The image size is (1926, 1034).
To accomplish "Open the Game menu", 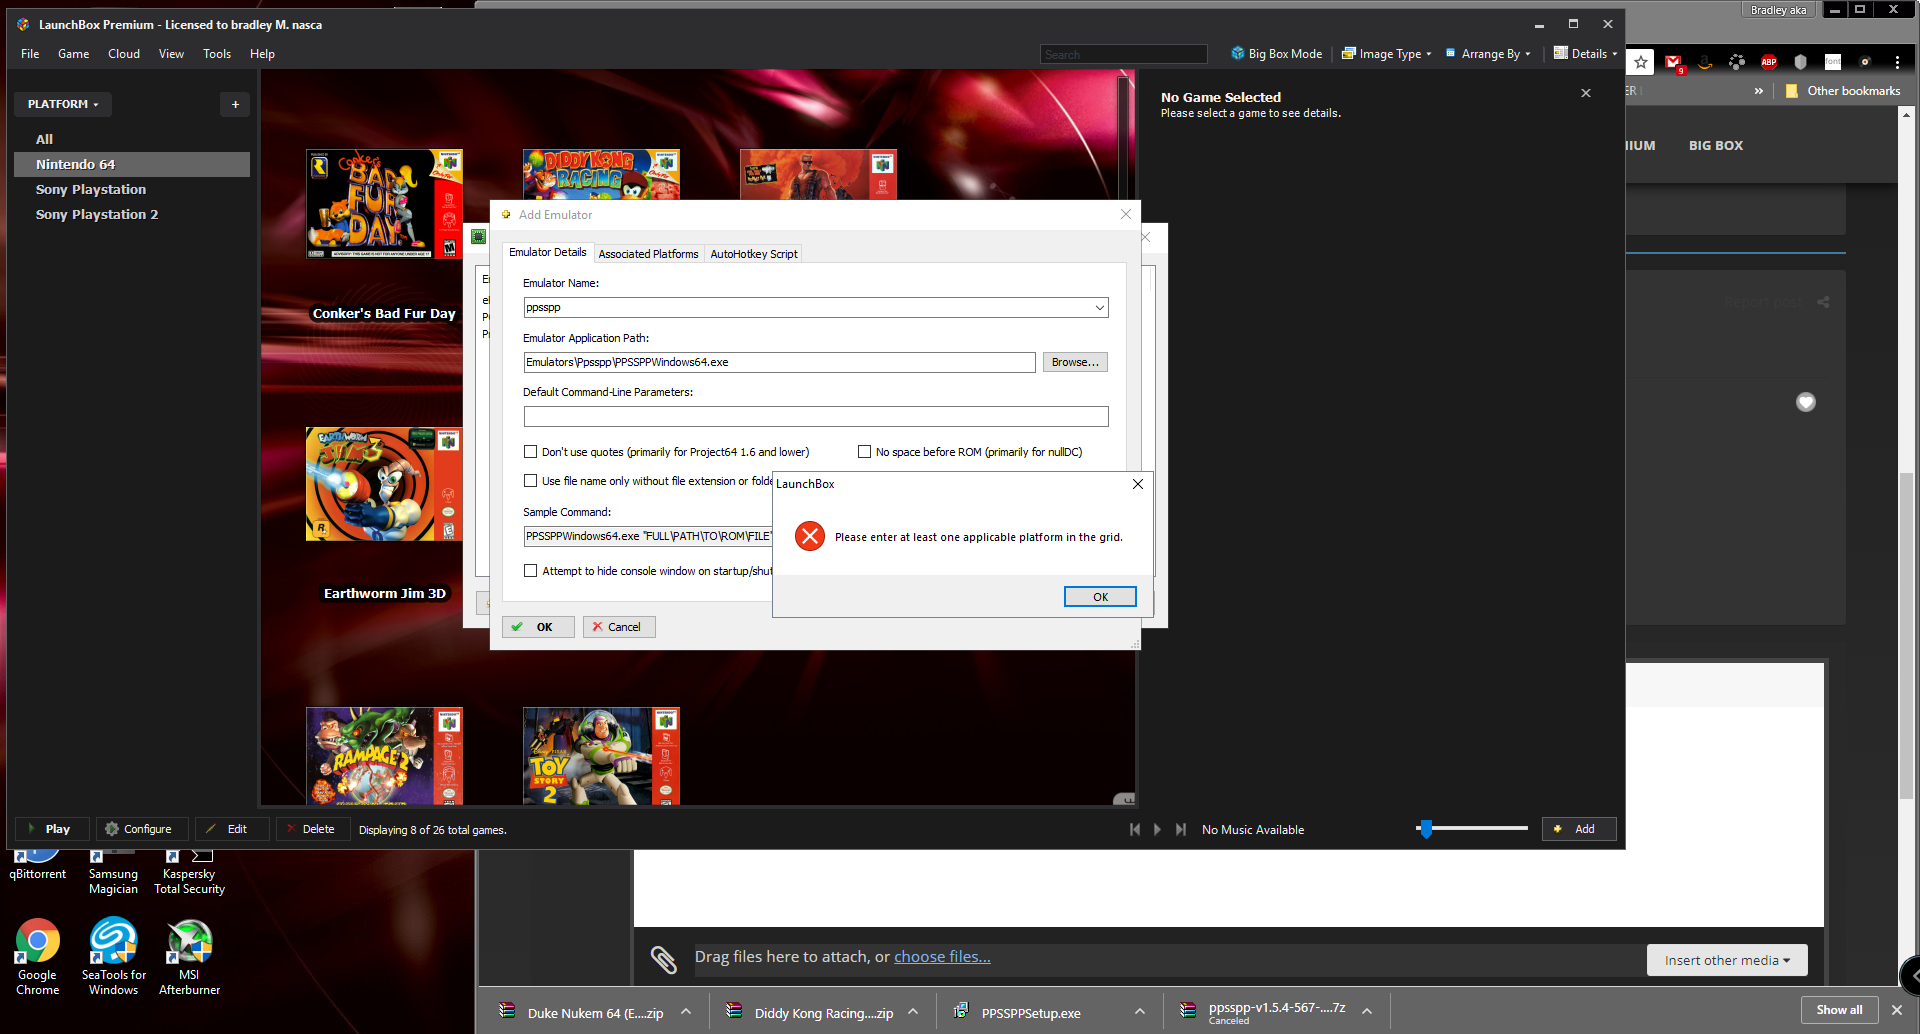I will [x=74, y=54].
